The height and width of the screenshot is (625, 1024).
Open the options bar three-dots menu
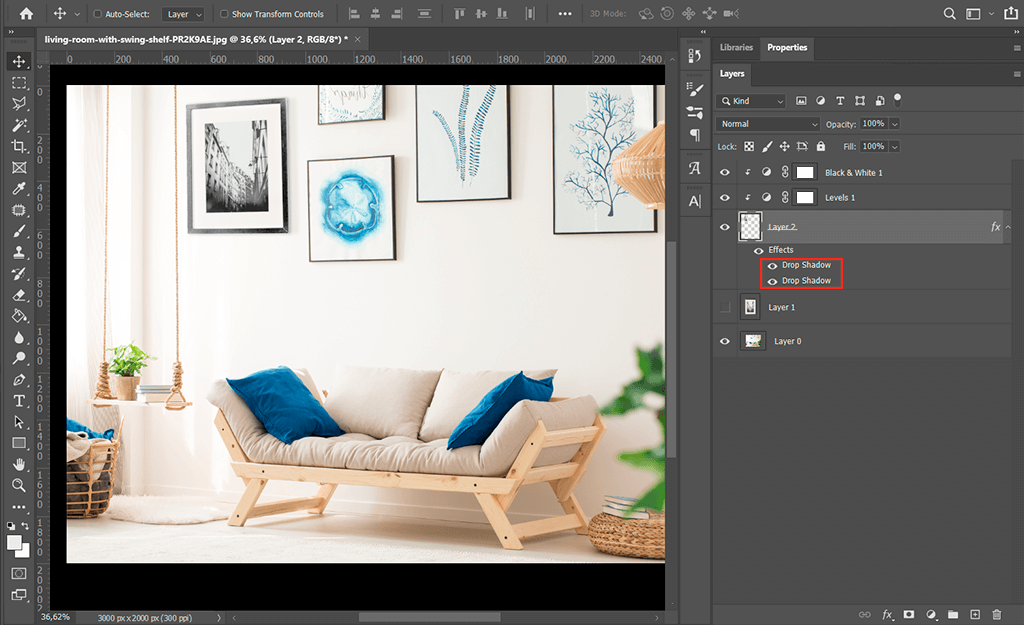coord(565,14)
